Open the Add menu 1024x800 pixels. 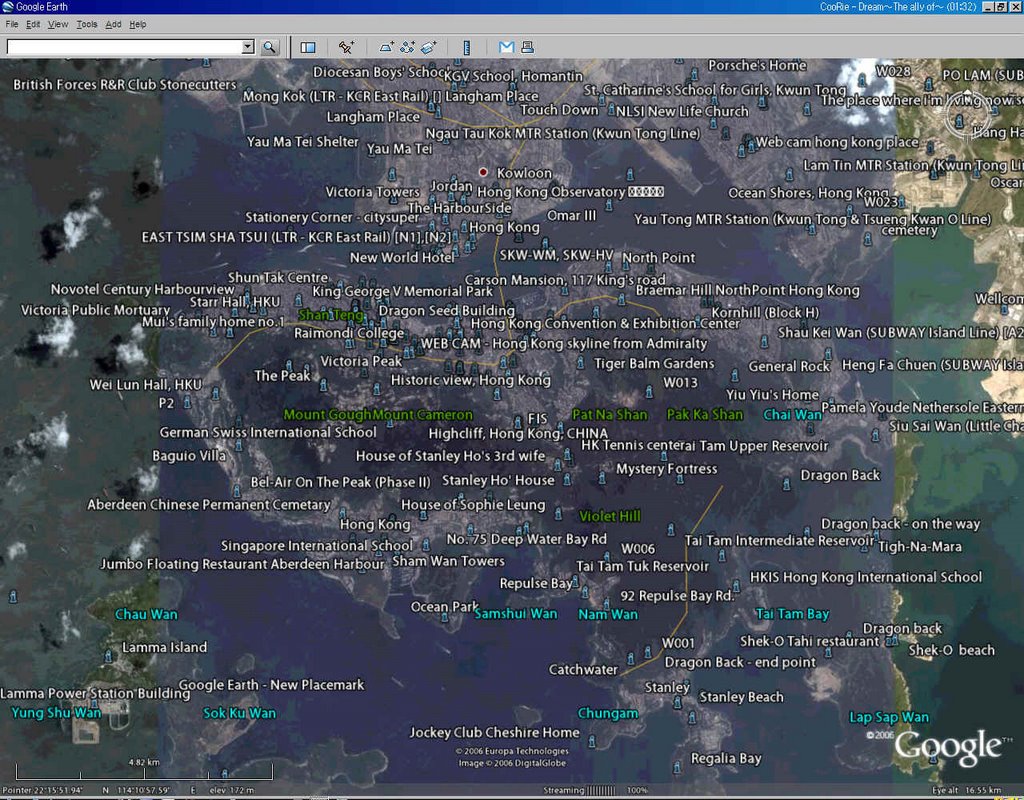[x=113, y=24]
